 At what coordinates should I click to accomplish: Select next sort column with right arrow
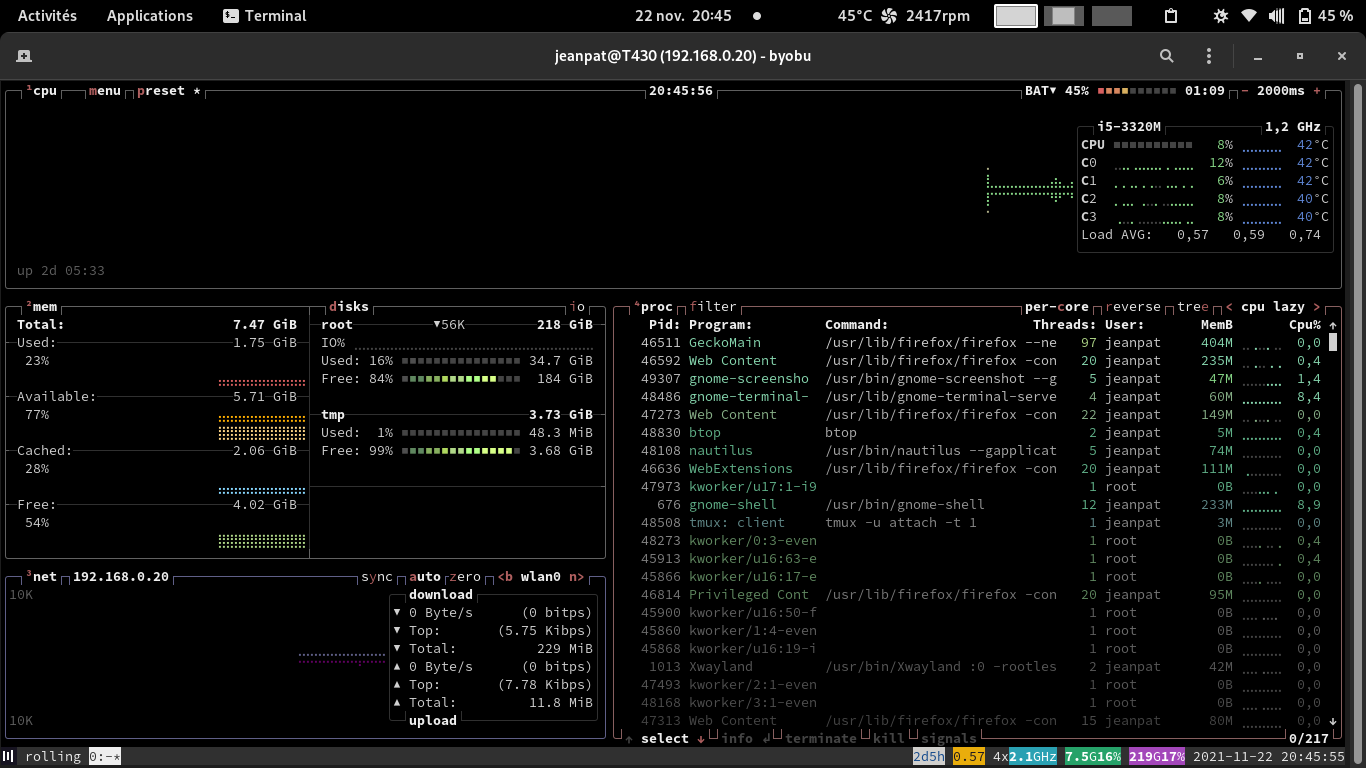click(1317, 307)
